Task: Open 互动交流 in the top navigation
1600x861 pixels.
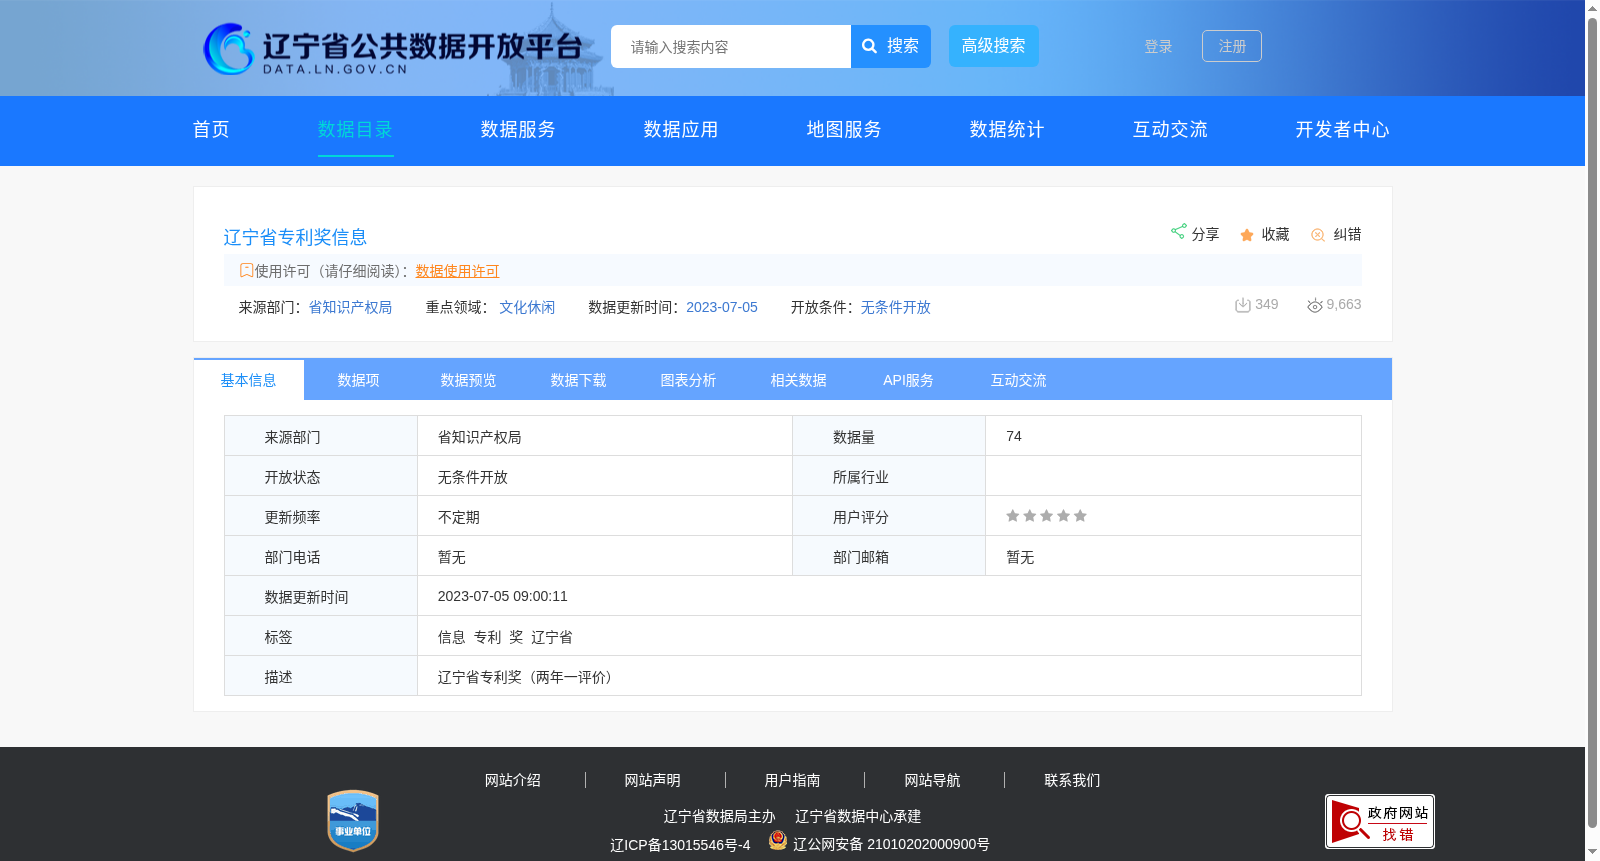Action: (x=1170, y=130)
